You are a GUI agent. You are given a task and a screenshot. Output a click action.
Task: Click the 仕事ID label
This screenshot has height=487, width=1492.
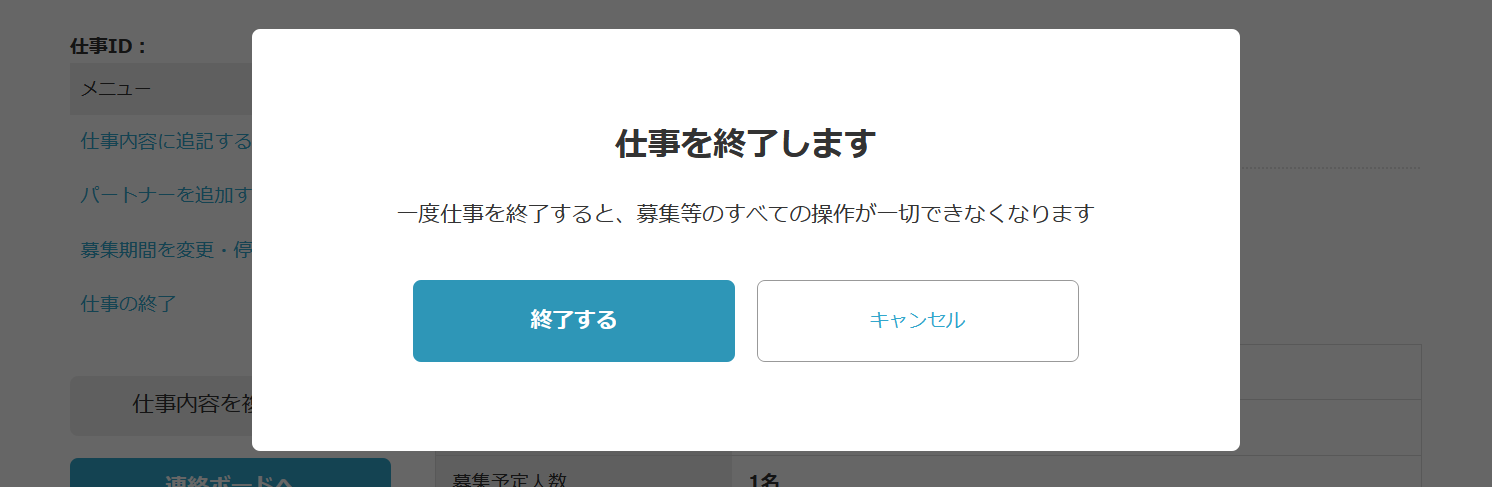(x=109, y=46)
